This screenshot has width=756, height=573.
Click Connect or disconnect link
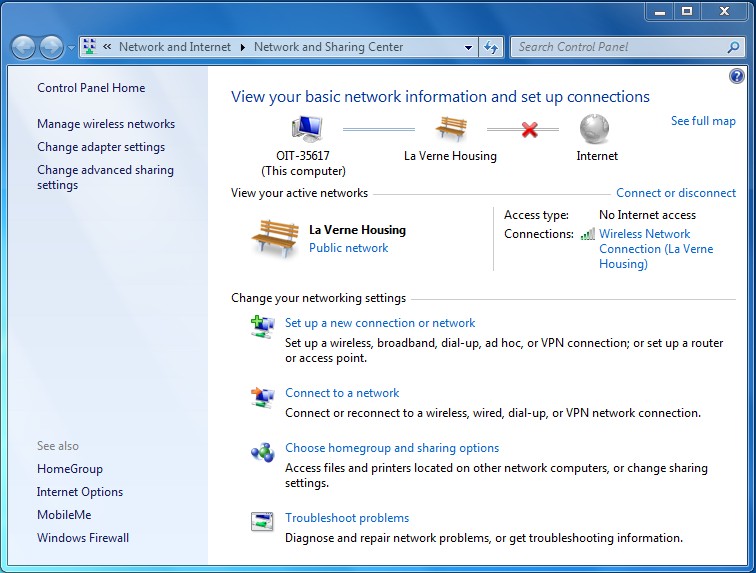(x=675, y=193)
